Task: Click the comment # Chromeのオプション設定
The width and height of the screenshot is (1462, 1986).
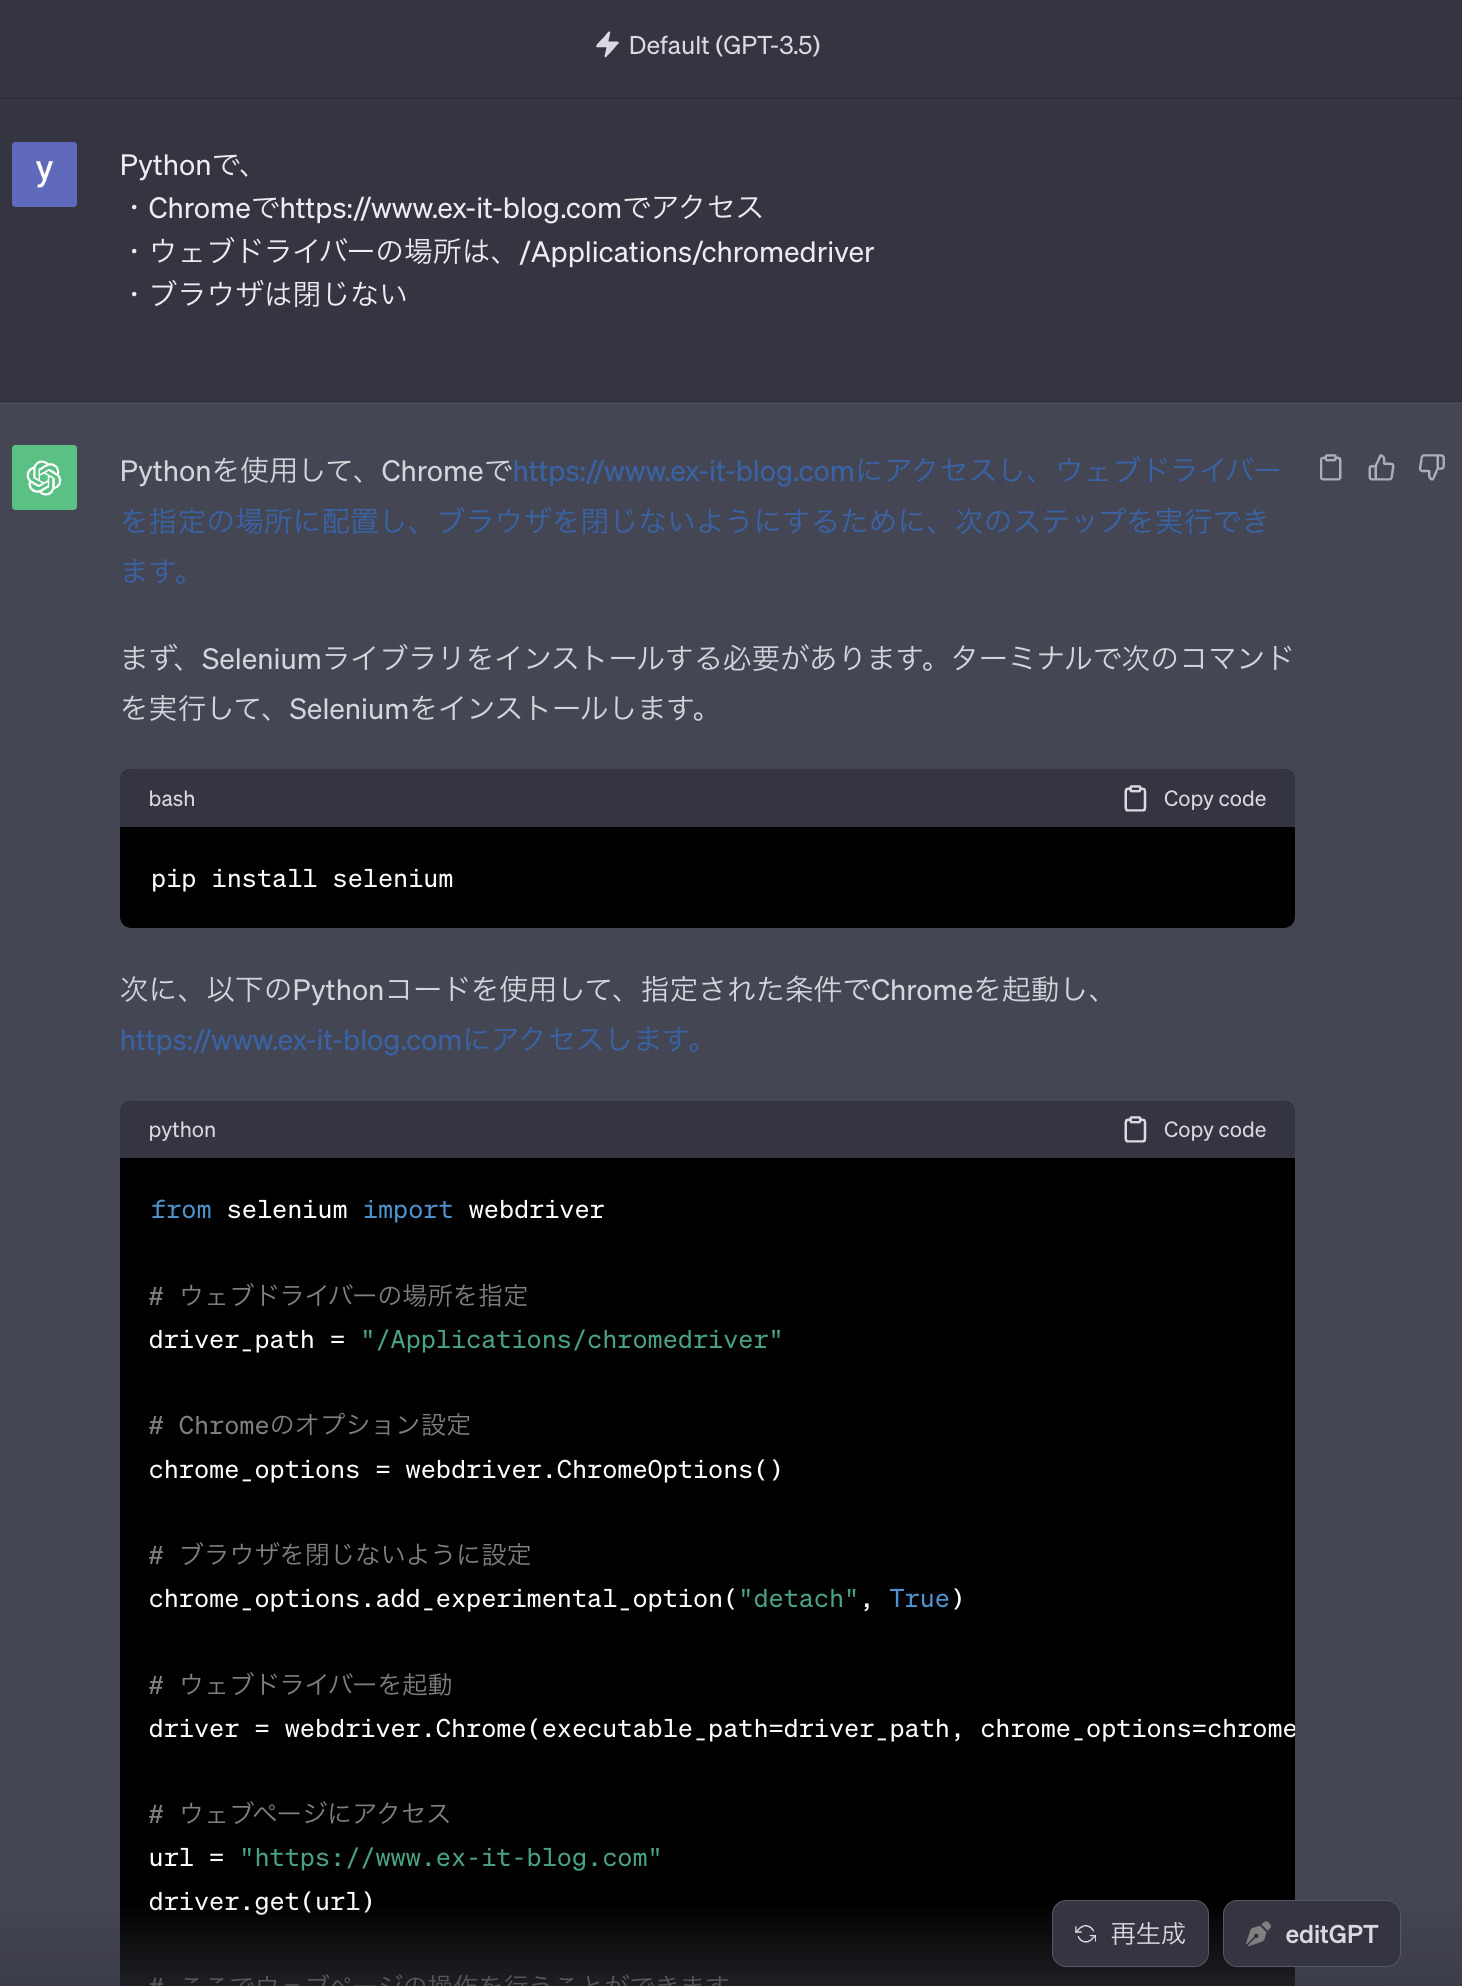Action: pyautogui.click(x=310, y=1424)
